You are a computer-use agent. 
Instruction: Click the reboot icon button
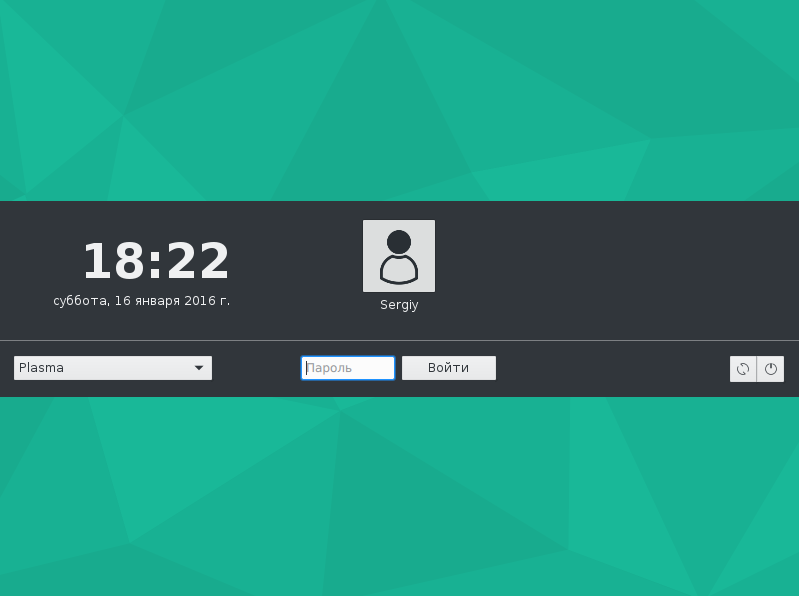[x=743, y=369]
